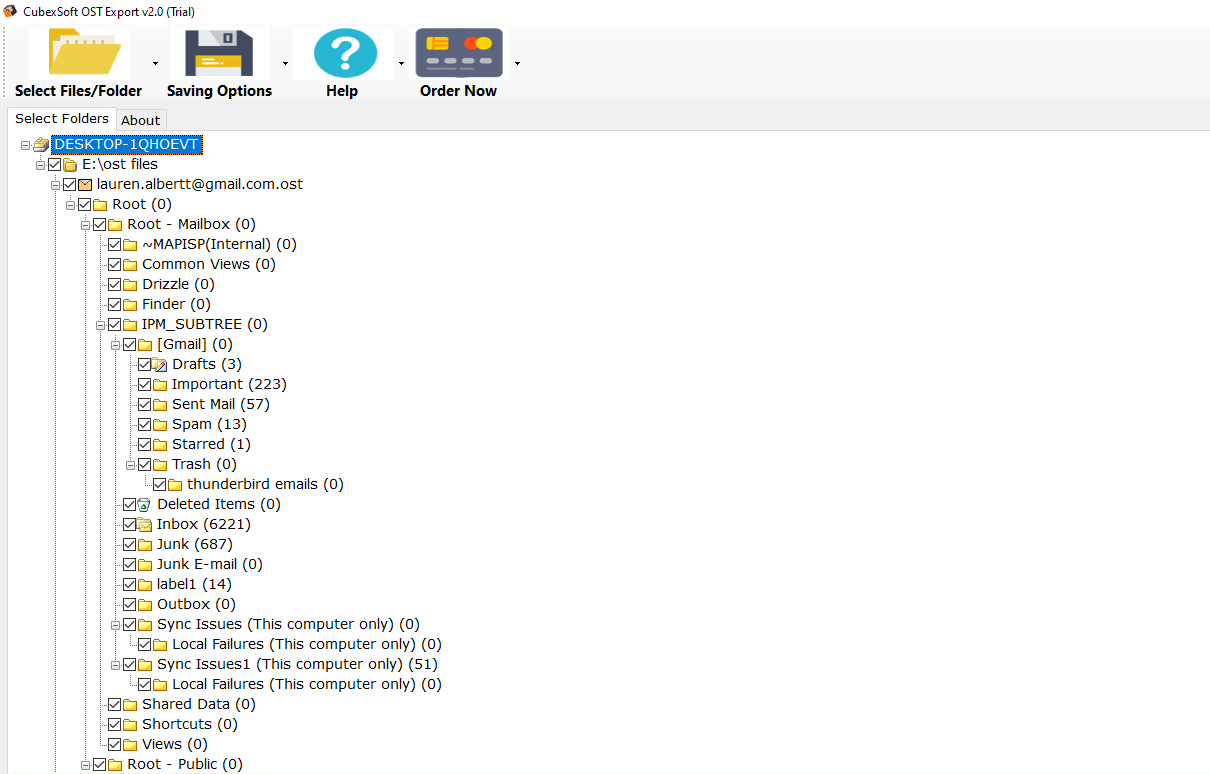Image resolution: width=1210 pixels, height=774 pixels.
Task: Open dropdown arrow next to Select Files/Folder
Action: click(155, 63)
